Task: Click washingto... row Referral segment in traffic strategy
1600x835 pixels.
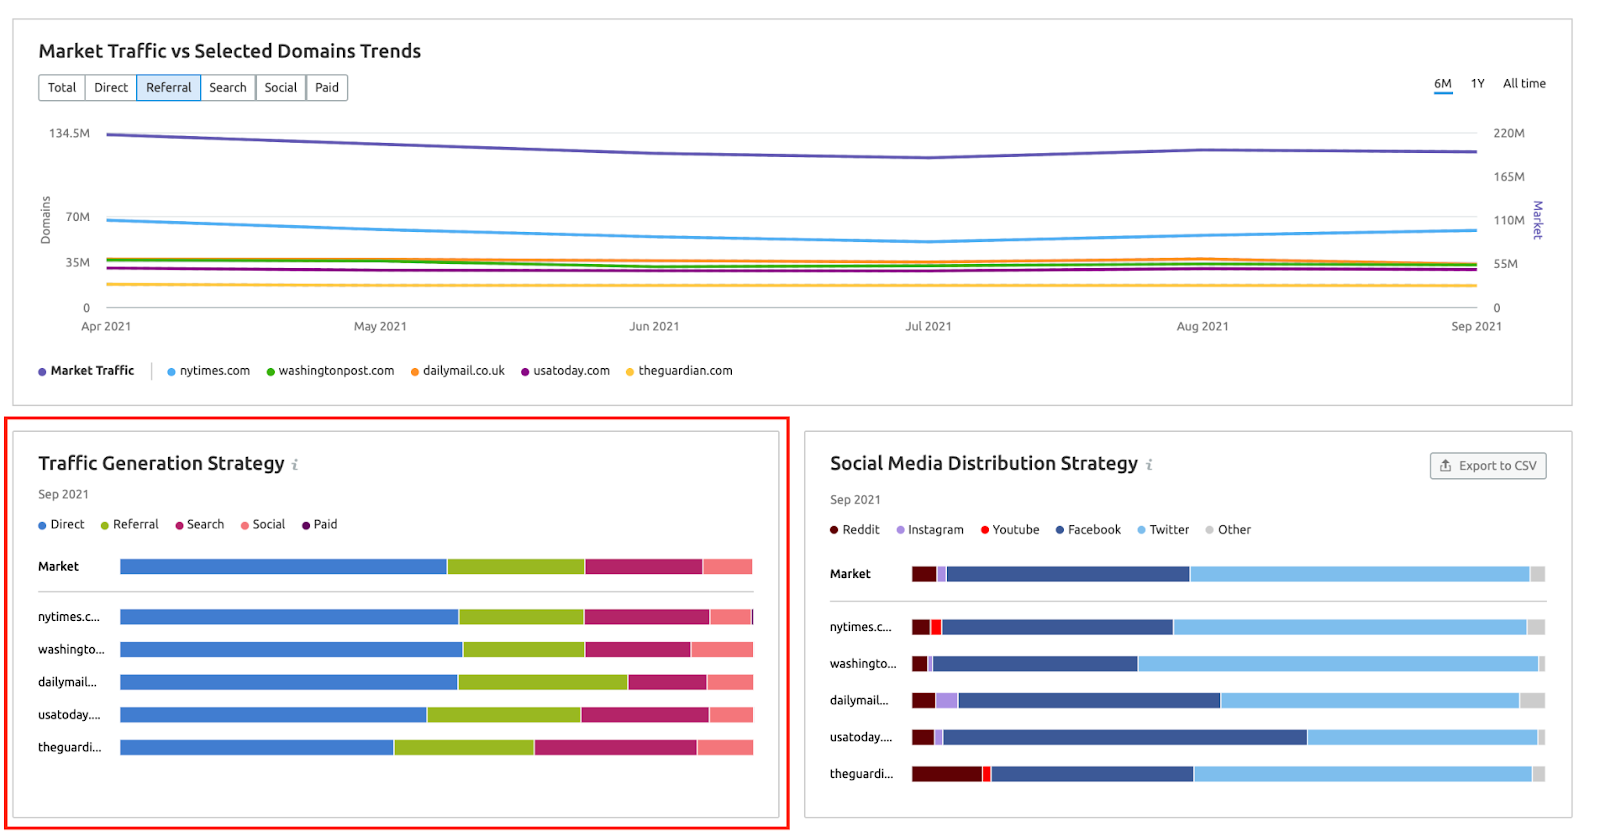Action: tap(524, 650)
